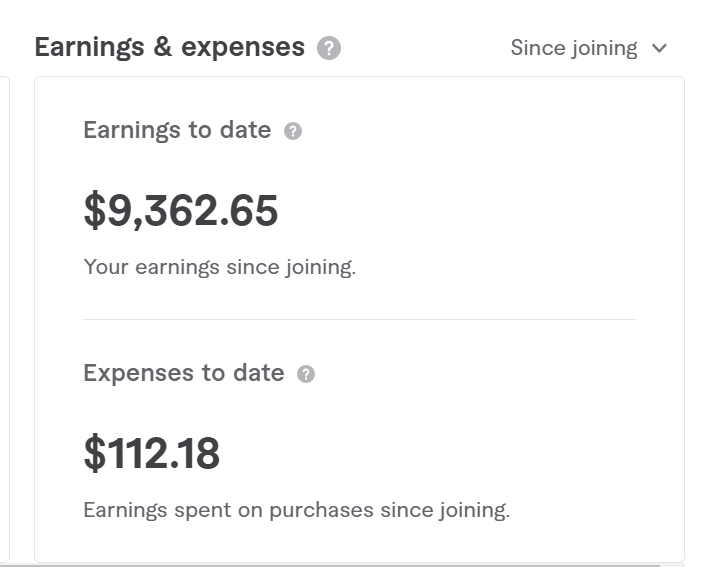Click the Earnings & expenses section heading
The width and height of the screenshot is (717, 567).
point(169,47)
